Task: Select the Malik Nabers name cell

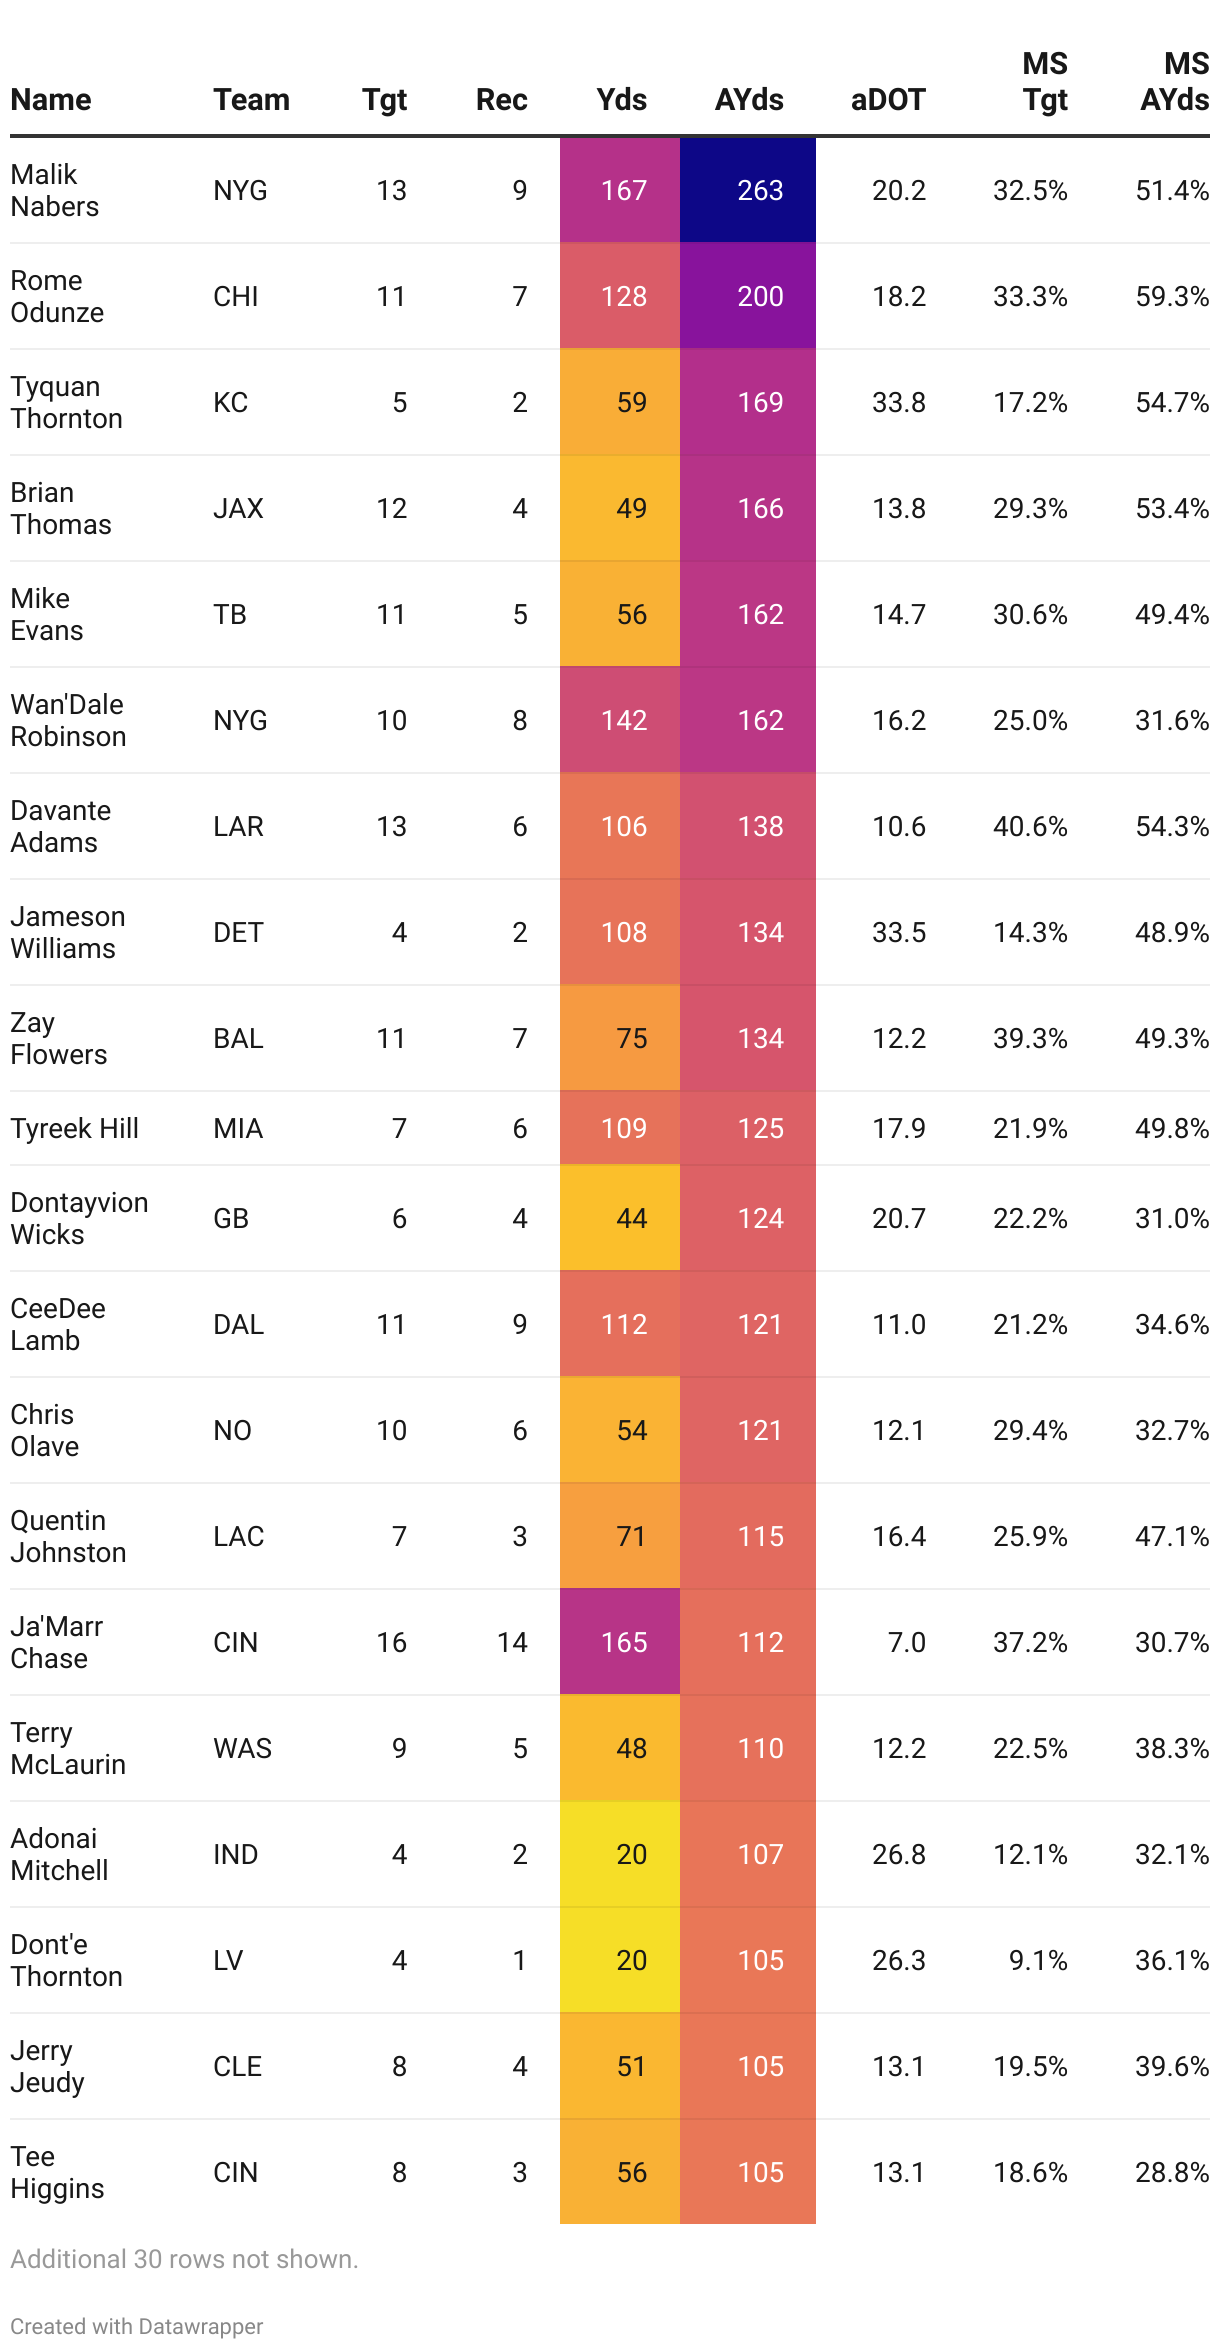Action: pyautogui.click(x=55, y=190)
